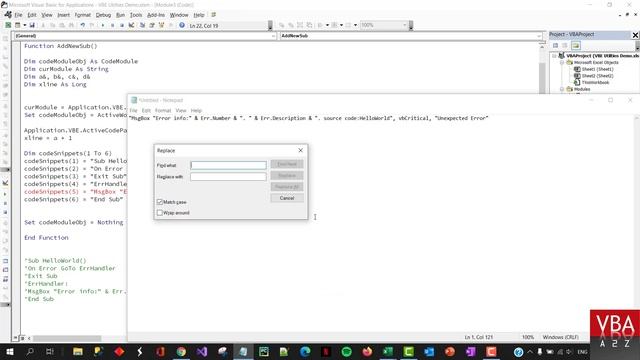
Task: Open the Debug menu in VBA editor
Action: pyautogui.click(x=103, y=15)
